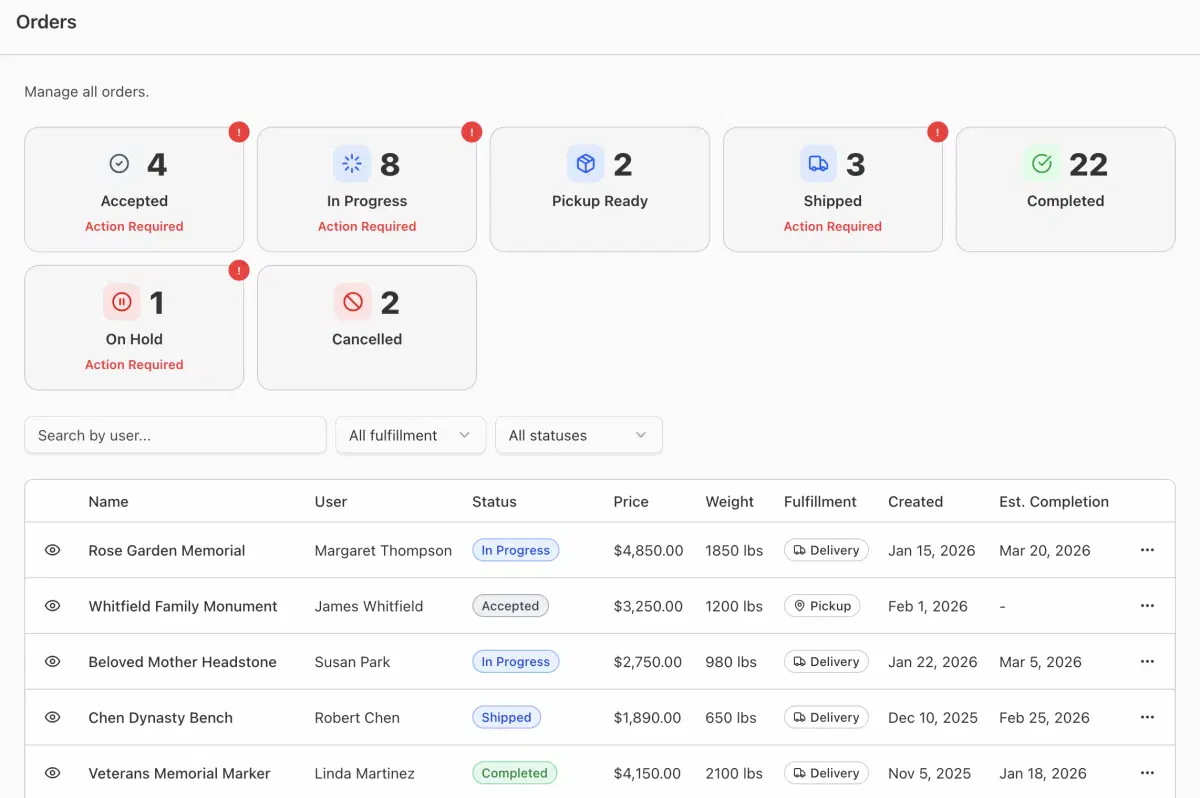Open the Orders menu heading
The height and width of the screenshot is (798, 1200).
(46, 21)
